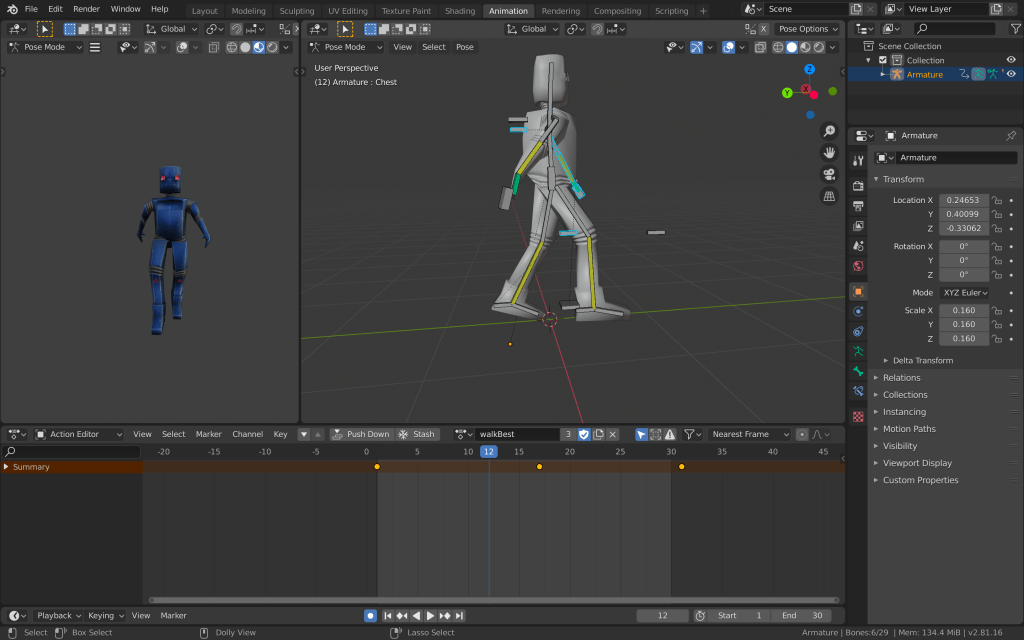The width and height of the screenshot is (1024, 640).
Task: Hide Armature using its eye icon
Action: pos(1011,74)
